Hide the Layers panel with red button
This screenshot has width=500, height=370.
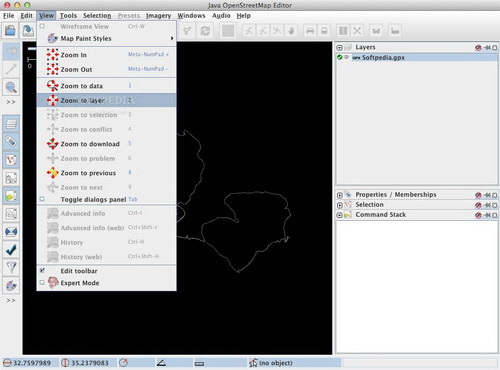coord(478,48)
